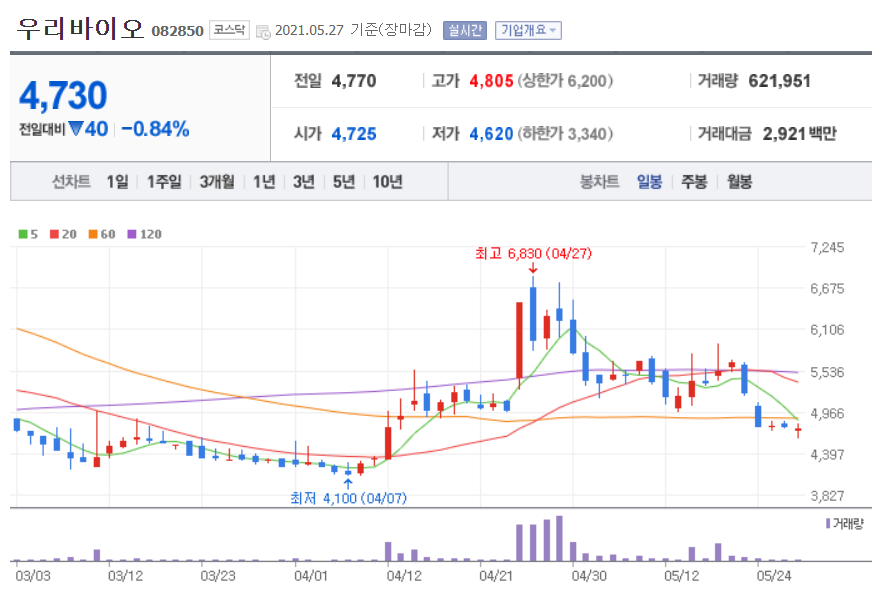This screenshot has height=595, width=872.
Task: Switch to 주봉 weekly candle chart
Action: (695, 181)
